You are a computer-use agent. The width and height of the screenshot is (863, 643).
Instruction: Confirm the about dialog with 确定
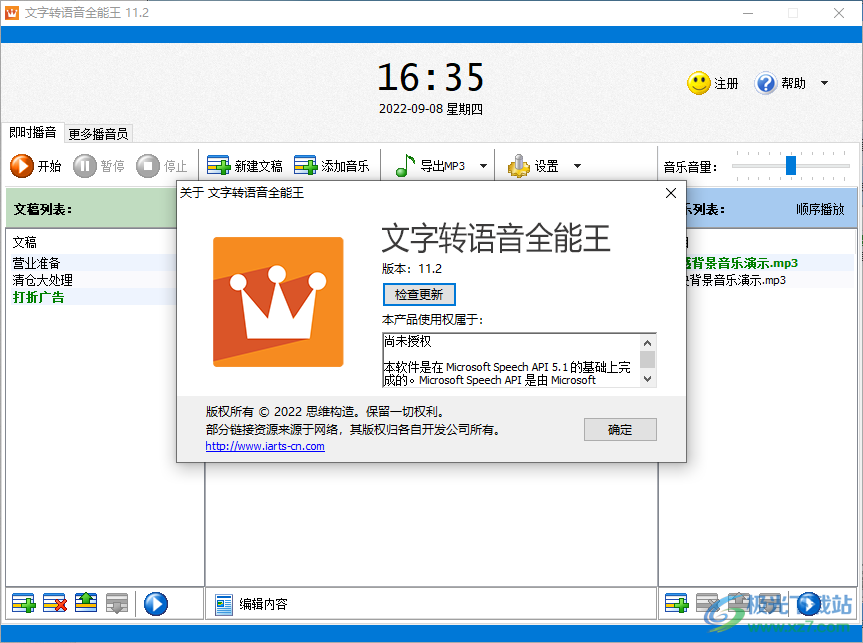point(620,429)
